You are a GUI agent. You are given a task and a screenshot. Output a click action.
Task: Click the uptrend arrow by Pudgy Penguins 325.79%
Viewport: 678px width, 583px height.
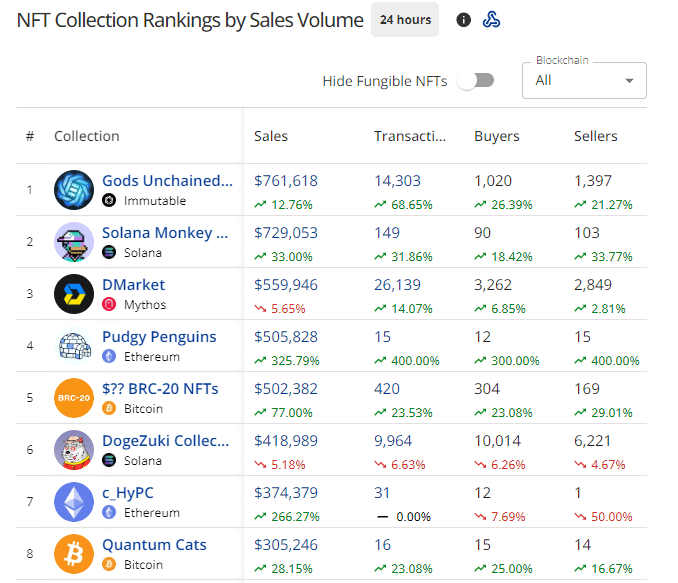pos(260,360)
